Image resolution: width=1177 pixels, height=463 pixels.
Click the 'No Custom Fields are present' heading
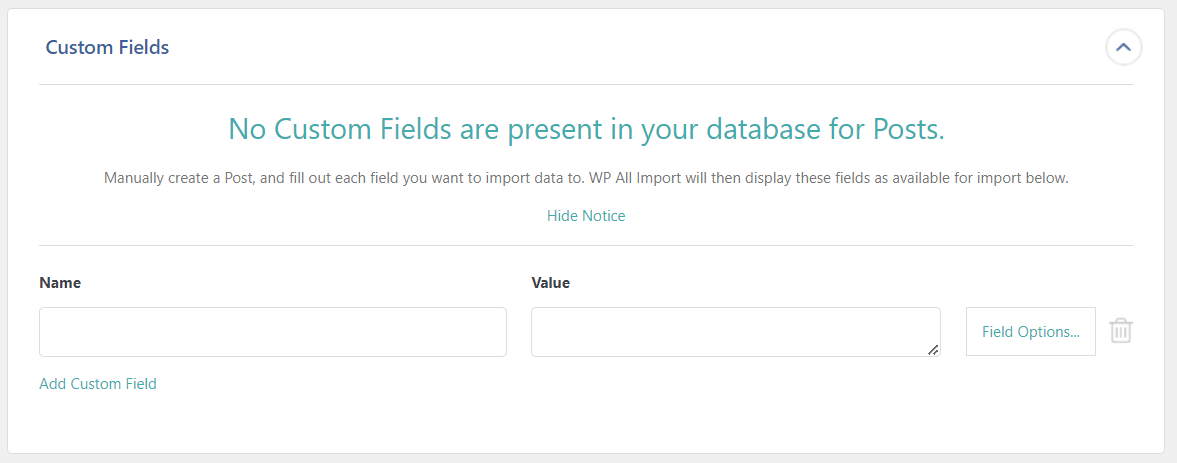586,129
